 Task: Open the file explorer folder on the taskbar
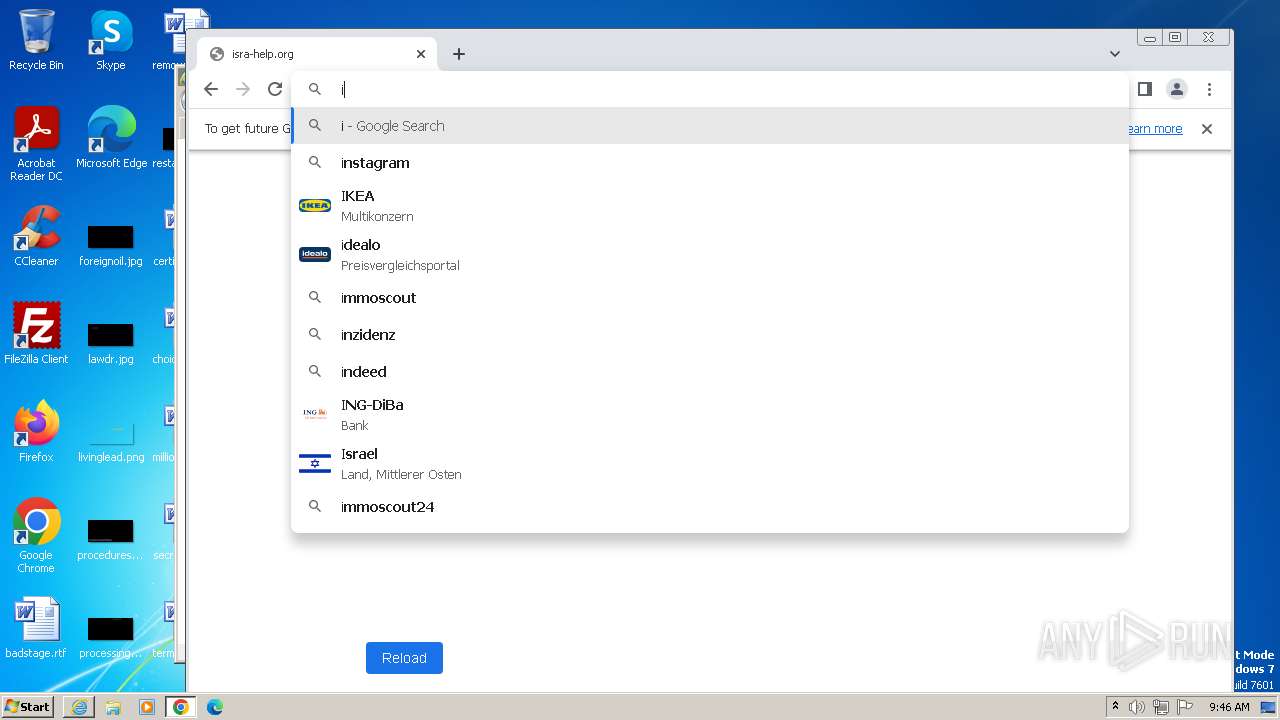click(113, 707)
